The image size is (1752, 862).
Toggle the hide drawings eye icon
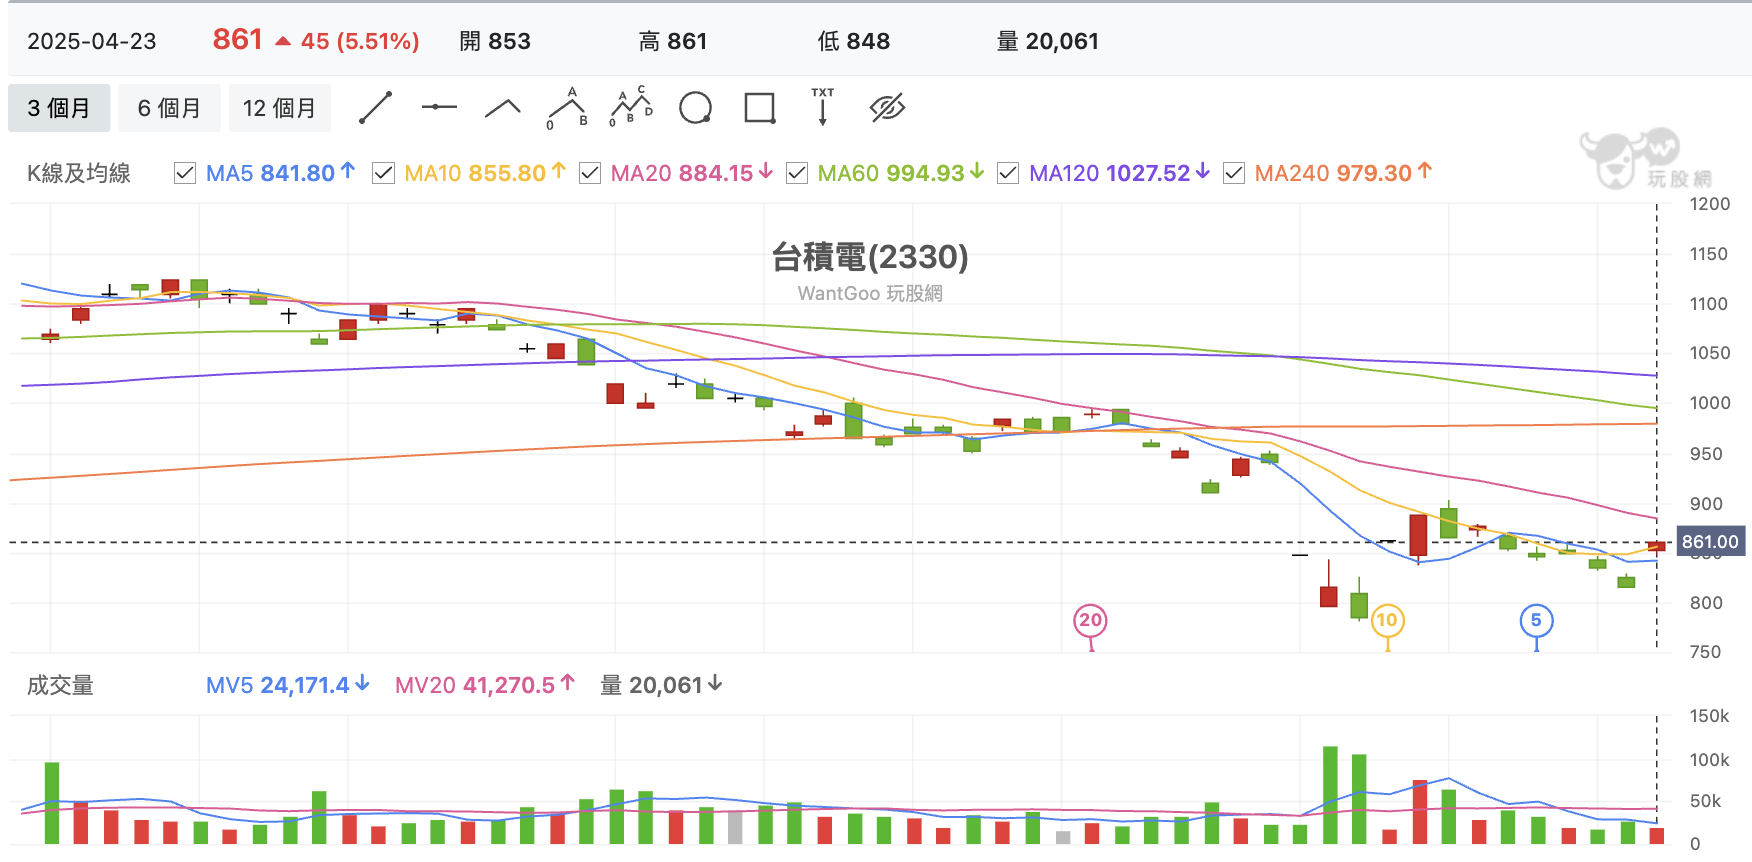[x=887, y=108]
